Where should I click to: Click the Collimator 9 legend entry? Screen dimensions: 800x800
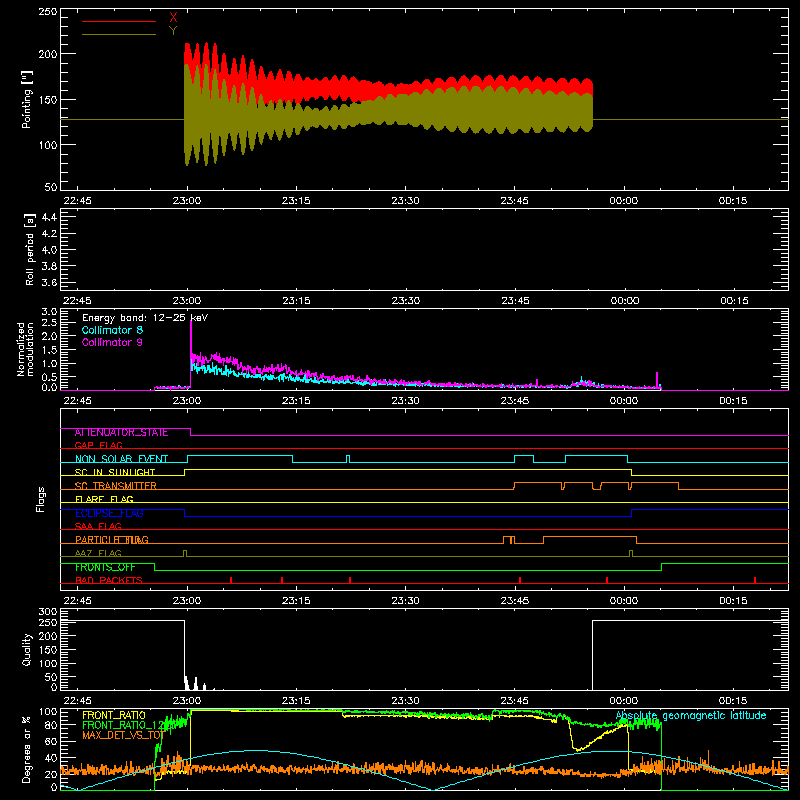coord(112,342)
